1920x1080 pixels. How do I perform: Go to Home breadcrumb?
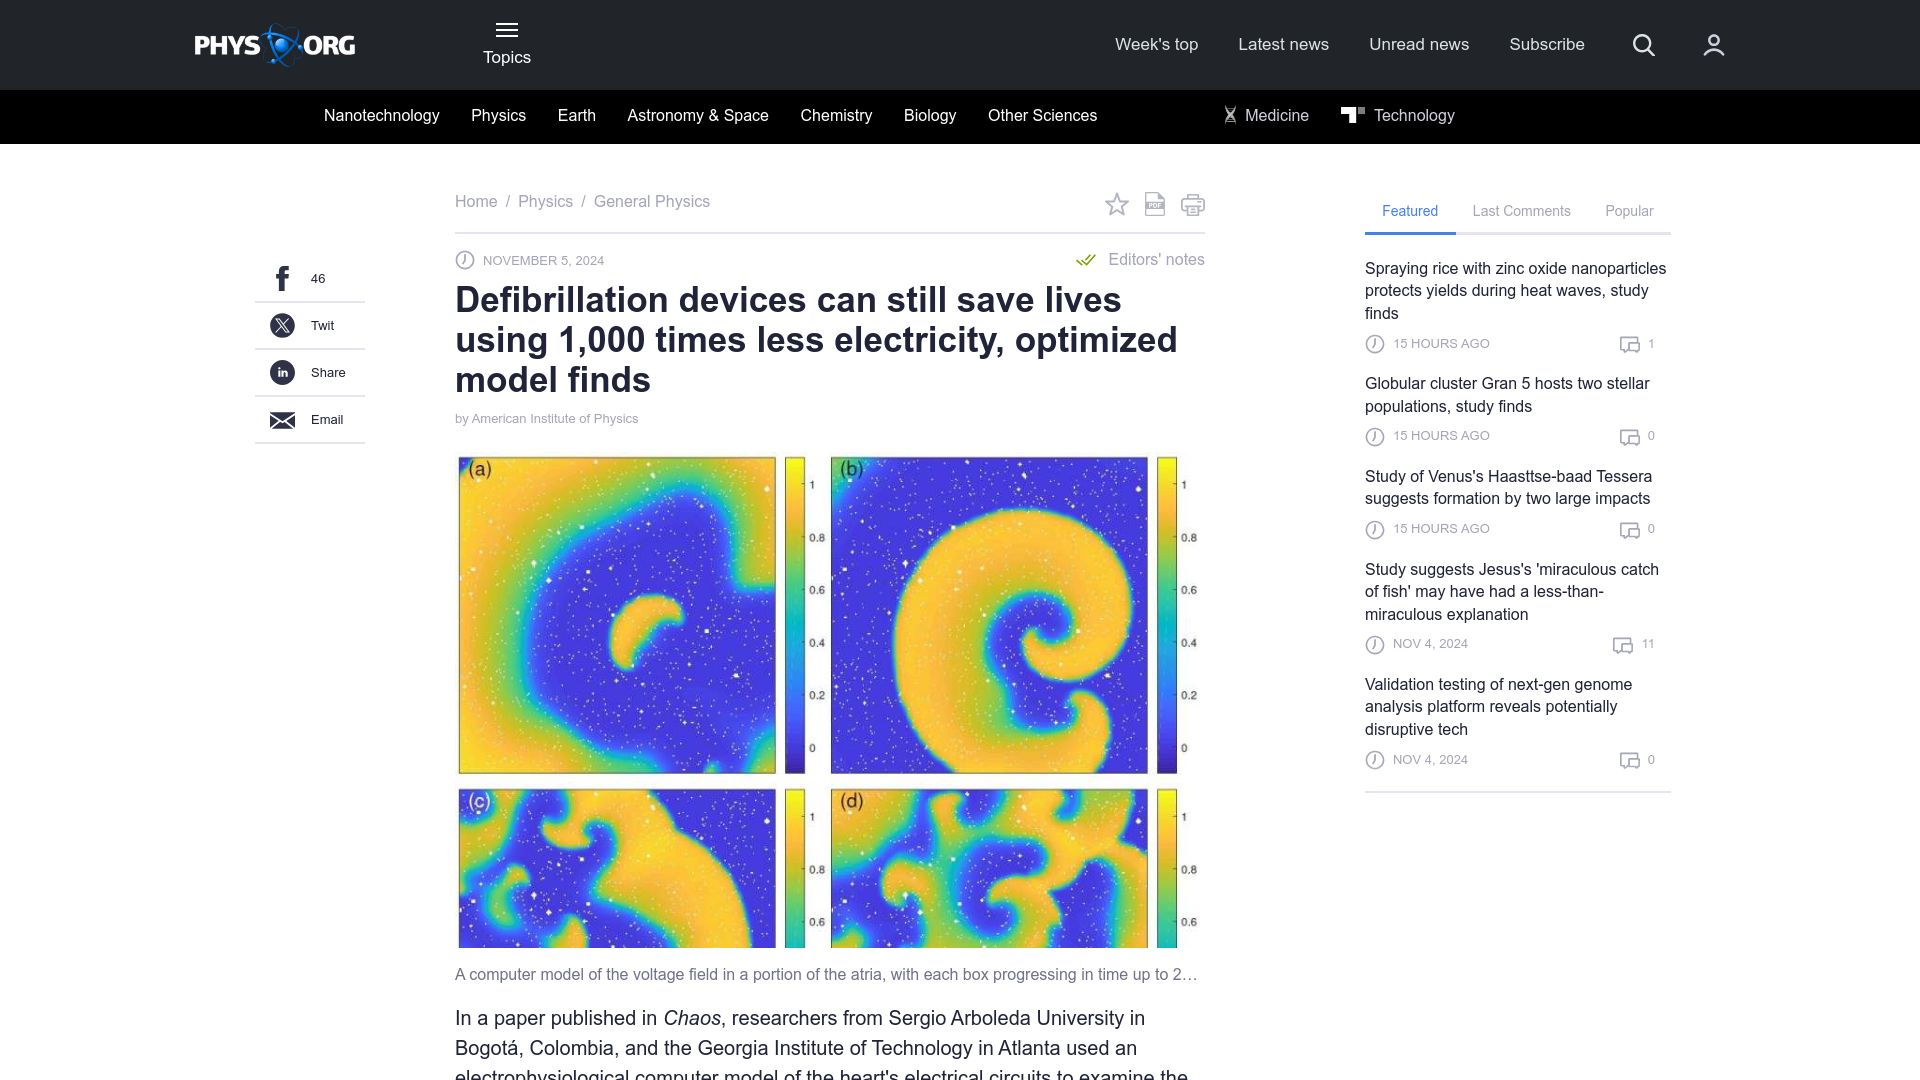click(476, 202)
